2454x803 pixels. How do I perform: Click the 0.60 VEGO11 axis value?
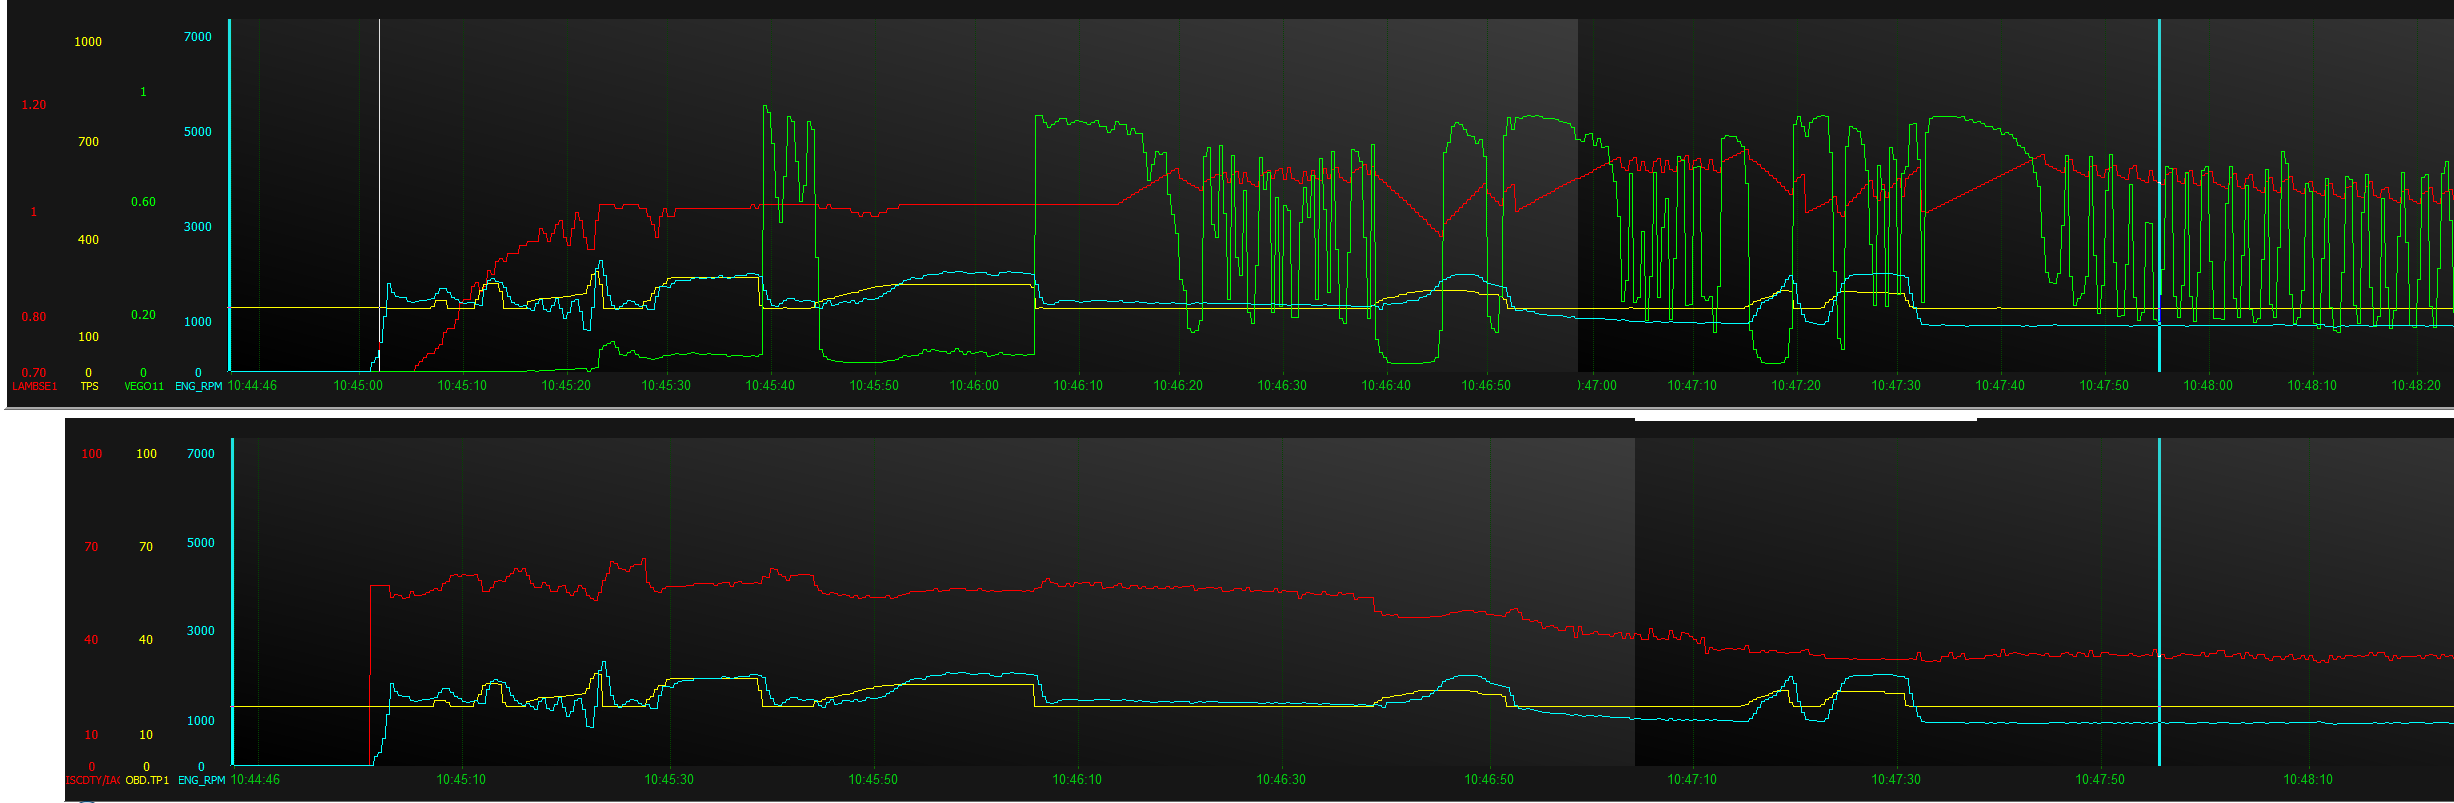point(143,202)
